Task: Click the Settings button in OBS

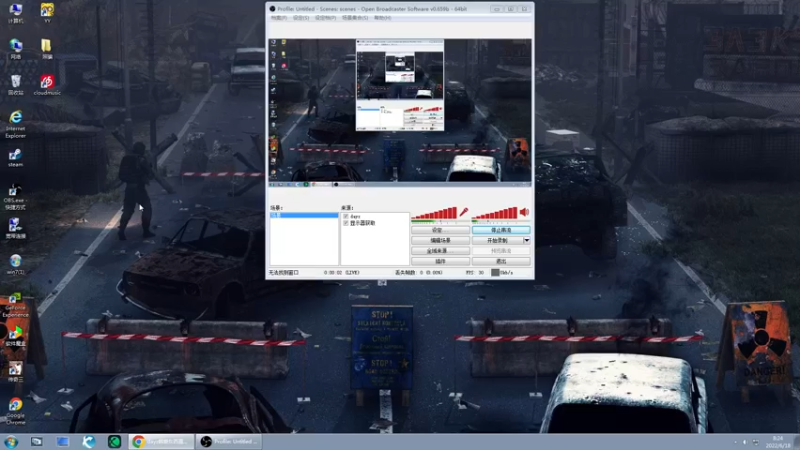Action: 440,230
